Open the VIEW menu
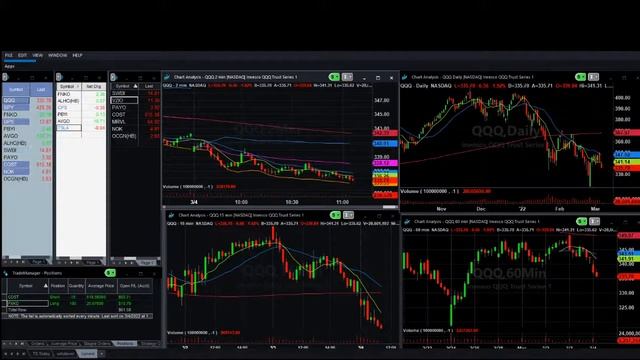 tap(38, 55)
